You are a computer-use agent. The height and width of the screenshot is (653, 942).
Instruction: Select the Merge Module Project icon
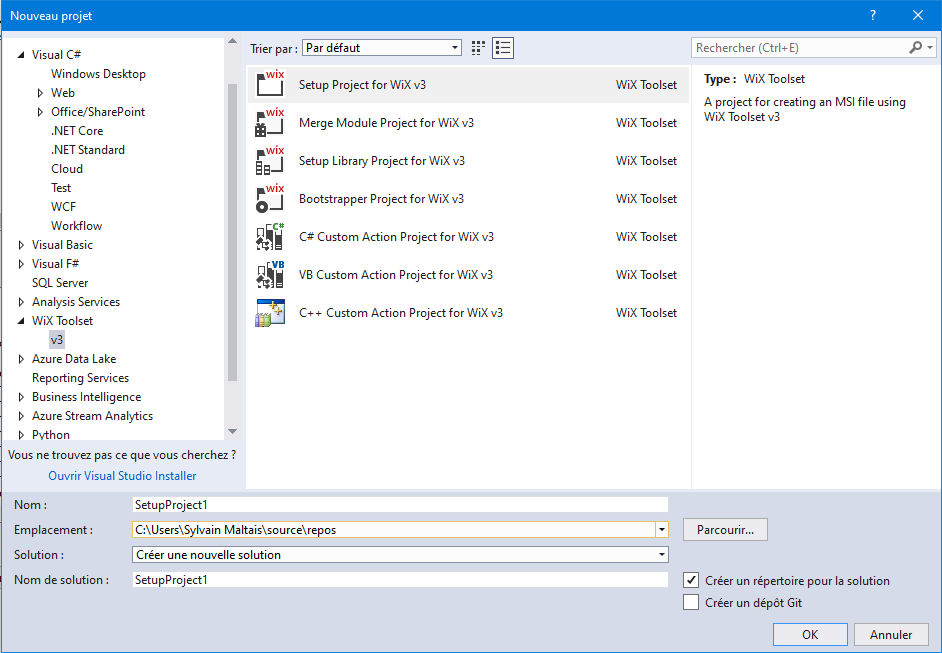click(270, 123)
